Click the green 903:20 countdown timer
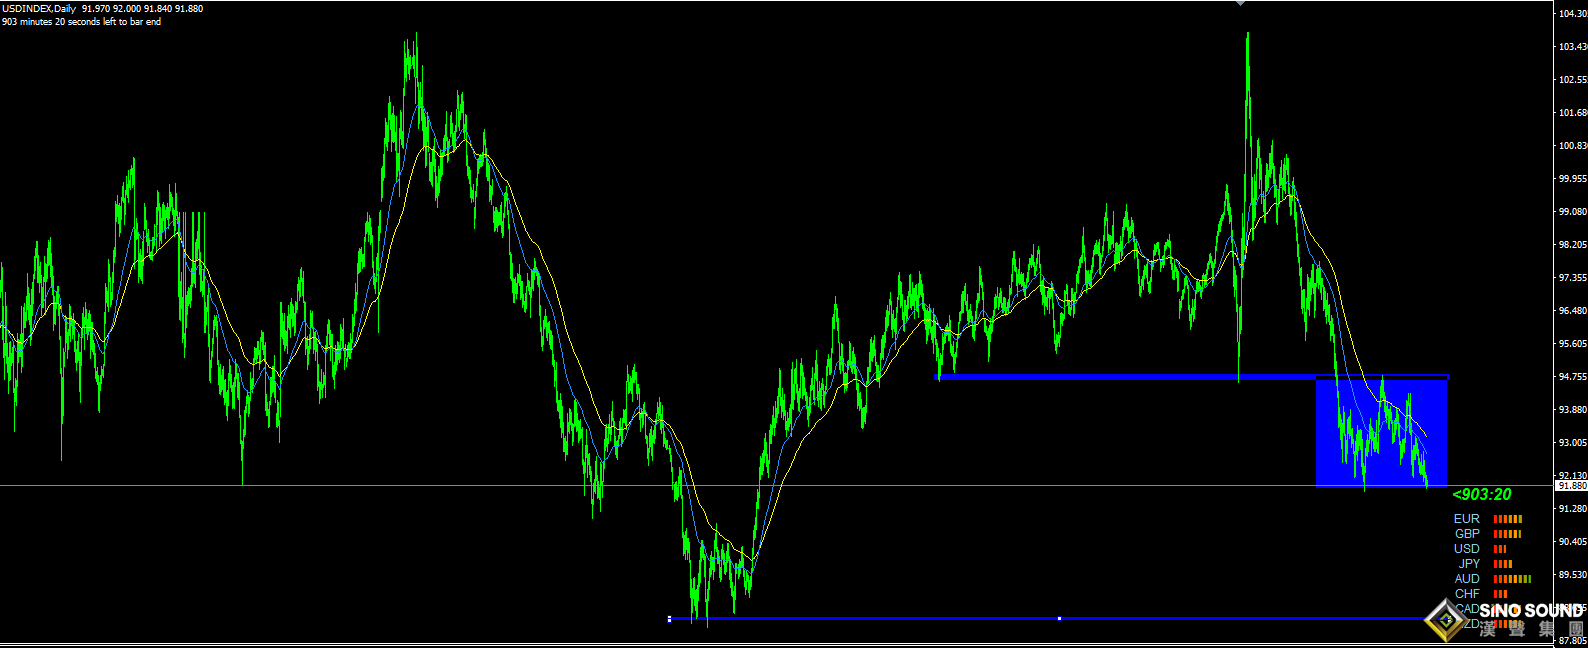The width and height of the screenshot is (1588, 648). (x=1482, y=495)
